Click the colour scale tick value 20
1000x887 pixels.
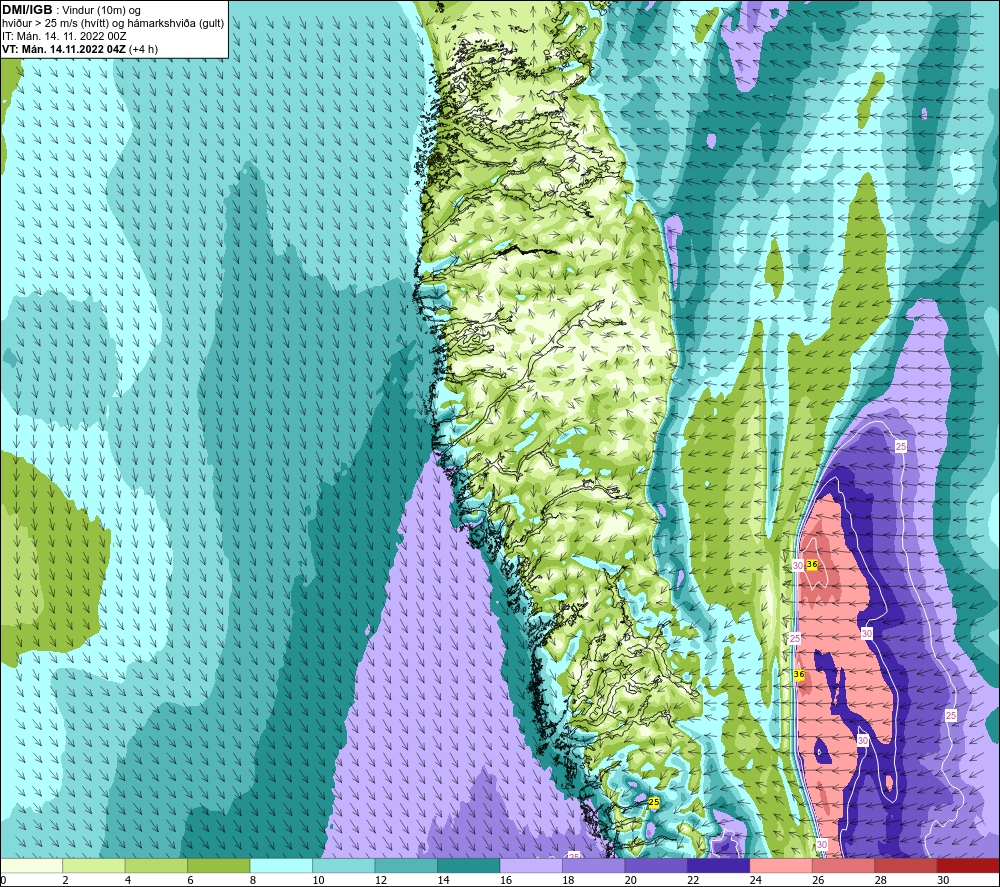pyautogui.click(x=631, y=881)
